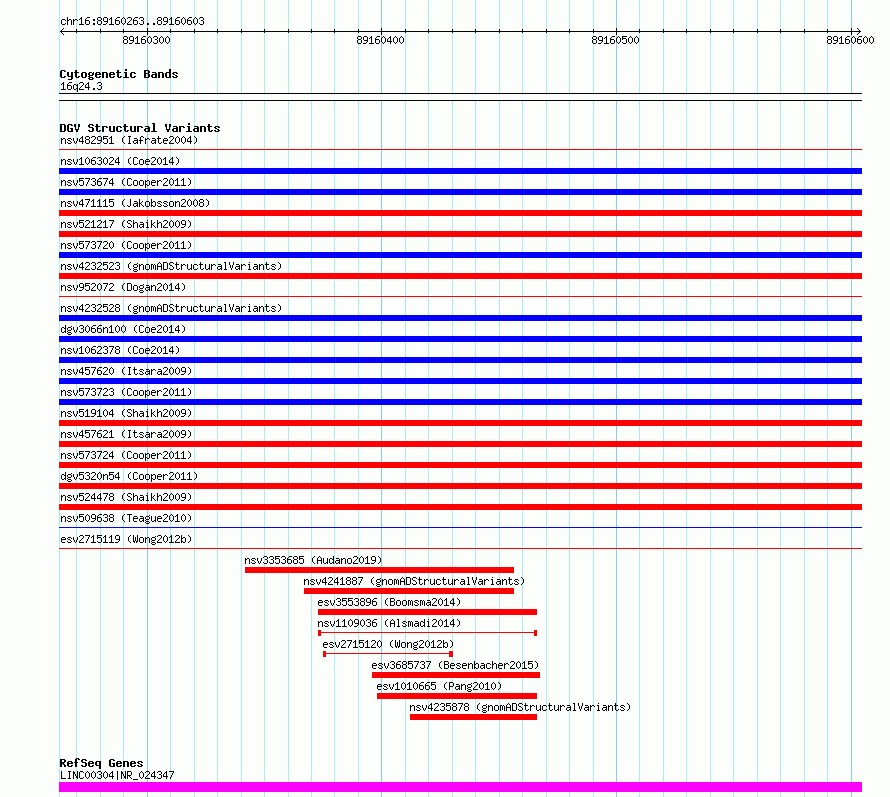Open variant nsv471115 (Jakobsson2008)

point(135,204)
